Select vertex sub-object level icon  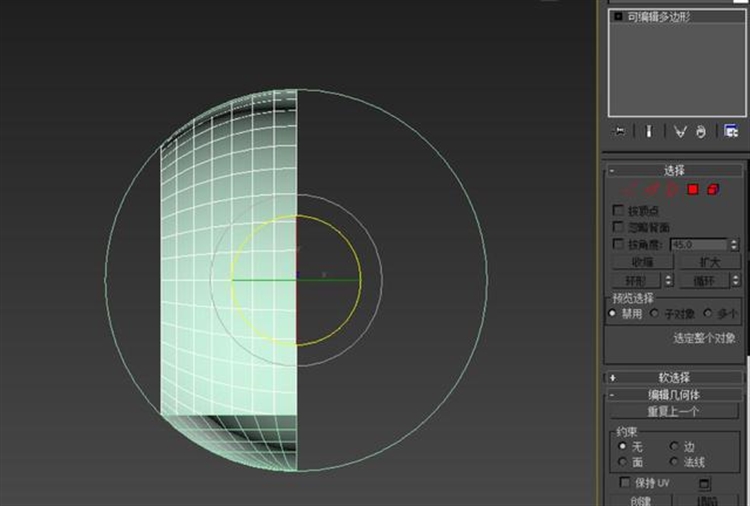[629, 189]
